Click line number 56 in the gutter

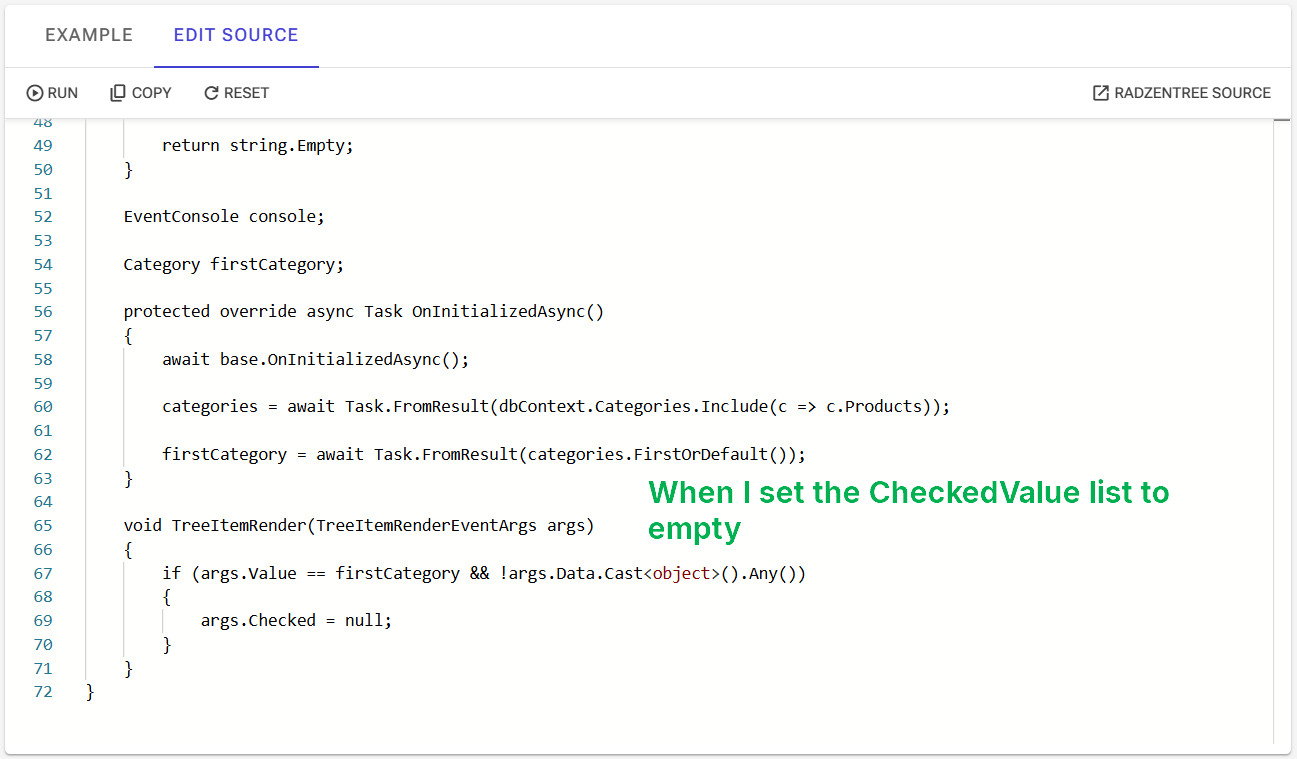click(43, 311)
